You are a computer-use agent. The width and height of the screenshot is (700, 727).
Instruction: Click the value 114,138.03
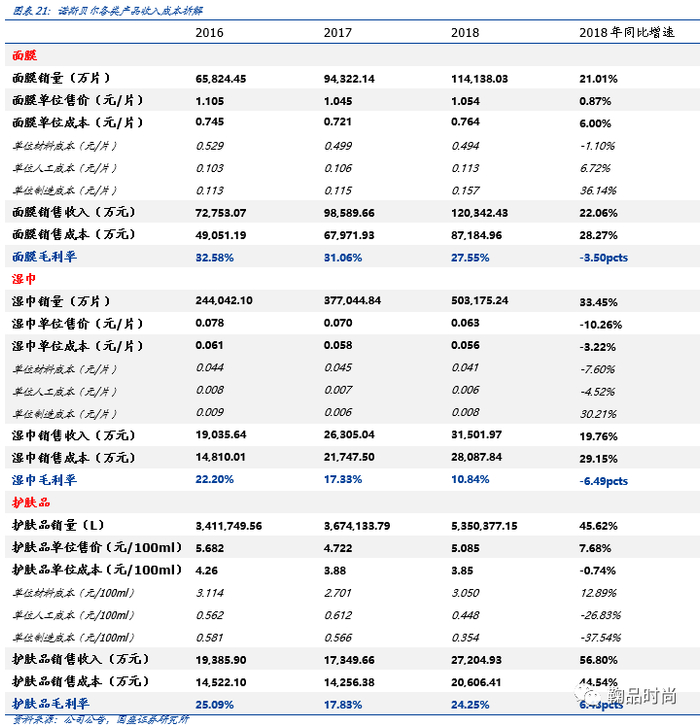(479, 79)
